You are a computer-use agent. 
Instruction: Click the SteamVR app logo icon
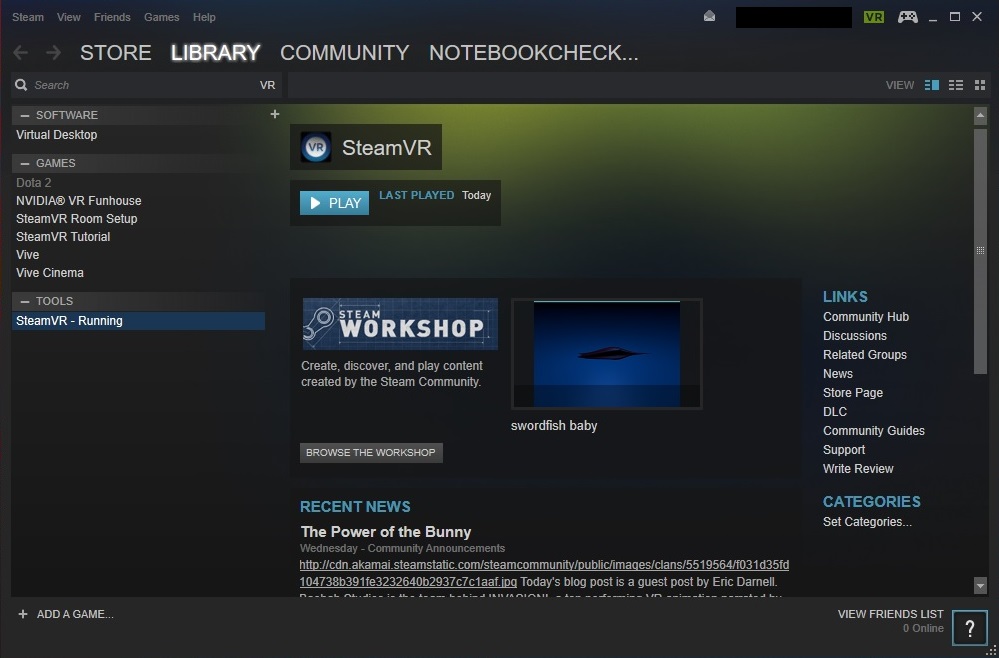[315, 147]
